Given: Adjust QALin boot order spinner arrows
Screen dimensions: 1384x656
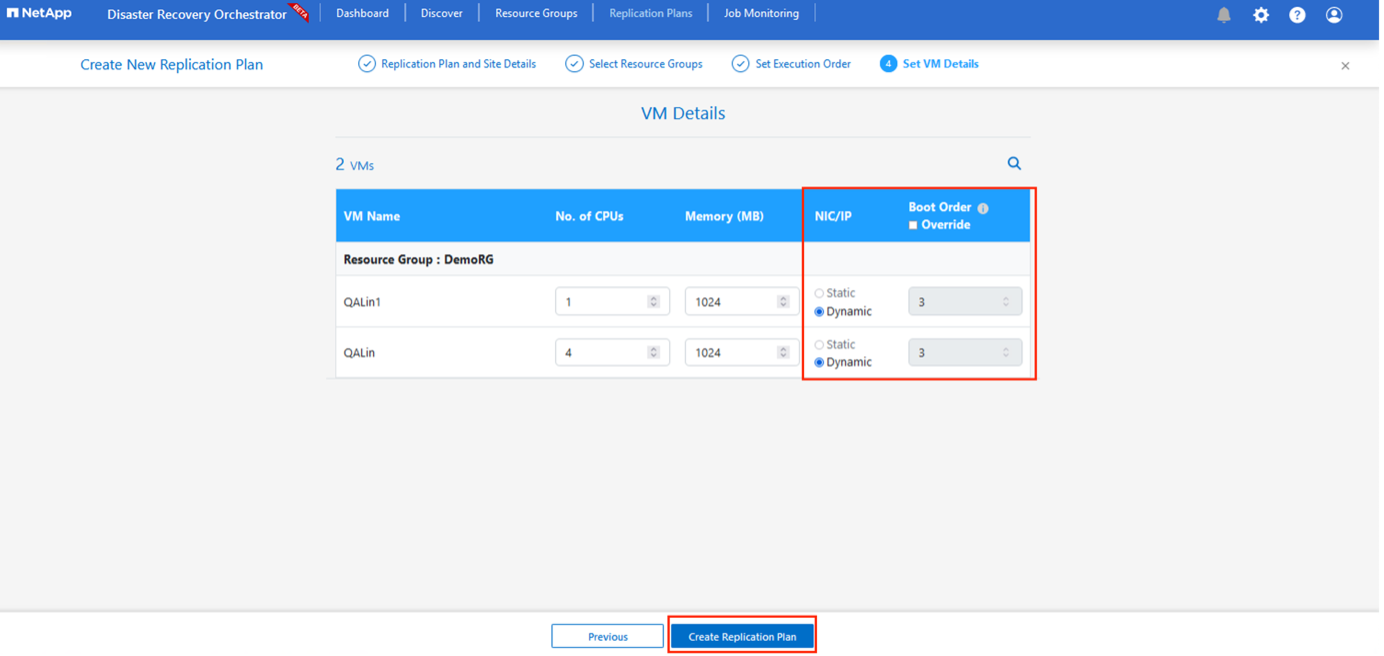Looking at the screenshot, I should coord(1006,352).
